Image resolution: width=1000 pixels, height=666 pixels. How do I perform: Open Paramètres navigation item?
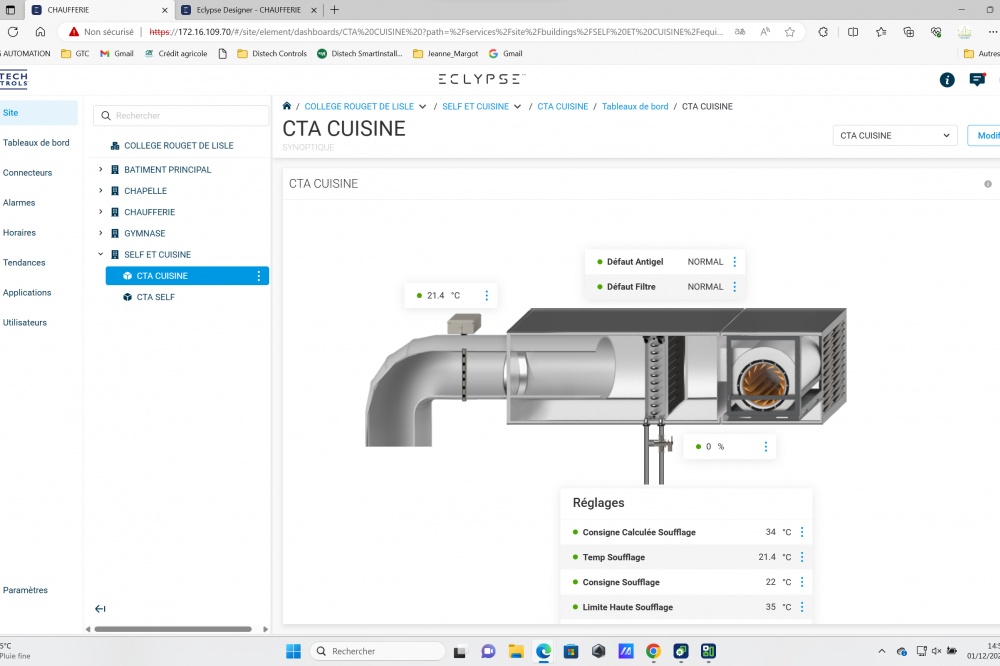[25, 589]
